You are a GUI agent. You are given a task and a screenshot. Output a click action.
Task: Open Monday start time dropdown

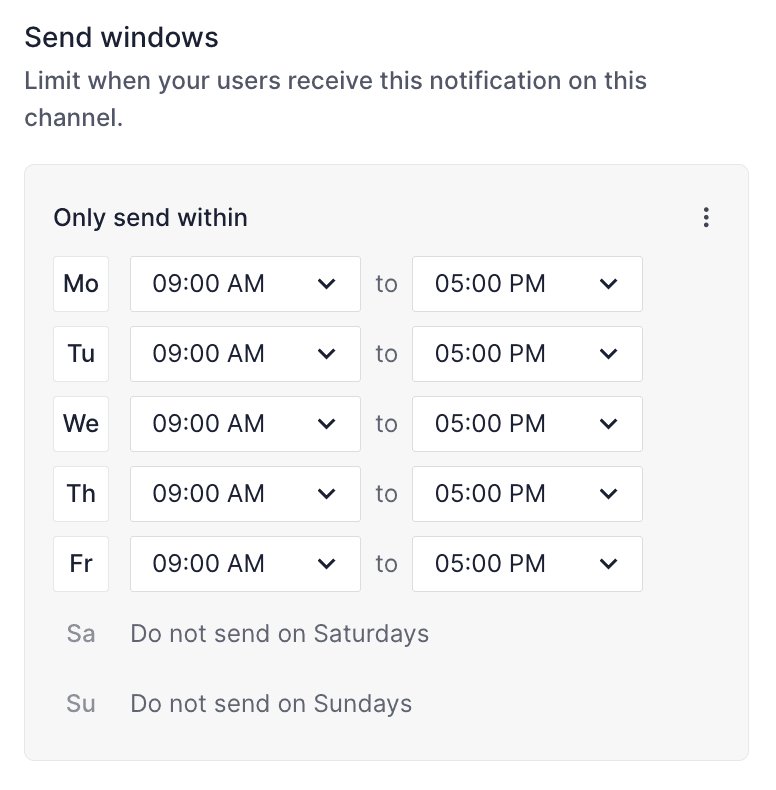coord(245,284)
